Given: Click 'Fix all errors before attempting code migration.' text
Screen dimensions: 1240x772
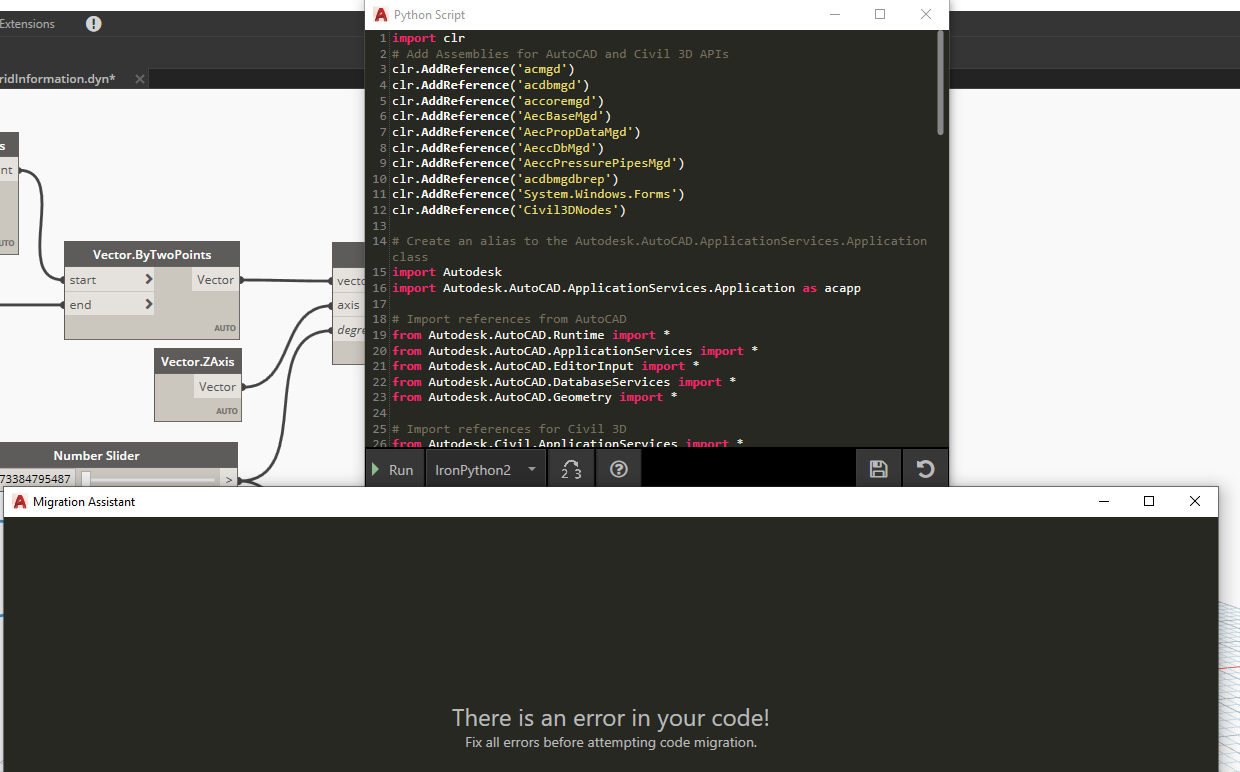Looking at the screenshot, I should 611,742.
